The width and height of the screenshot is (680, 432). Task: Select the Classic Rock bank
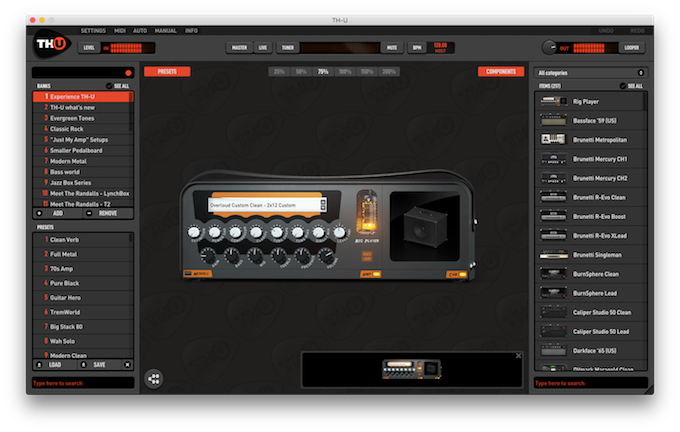(81, 129)
